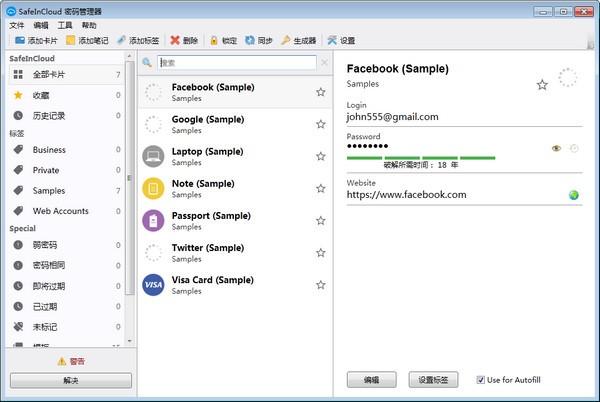Click the green password strength bar
This screenshot has height=402, width=600.
pos(421,158)
